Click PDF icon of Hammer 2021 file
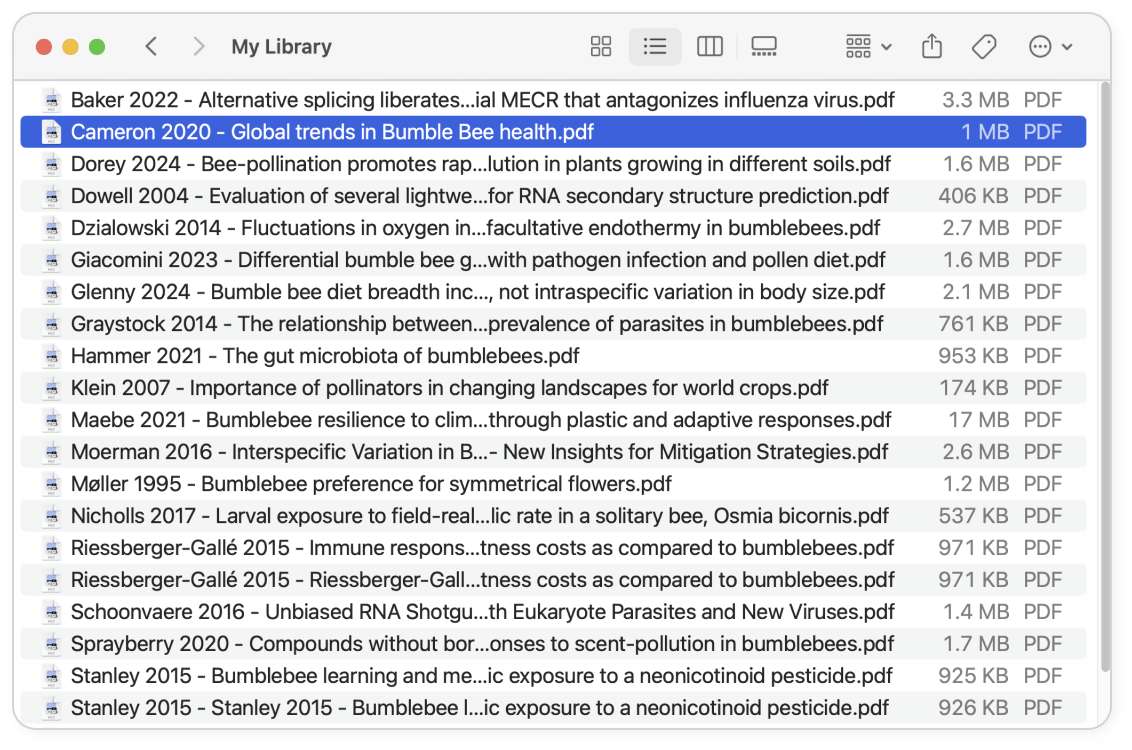 coord(51,356)
